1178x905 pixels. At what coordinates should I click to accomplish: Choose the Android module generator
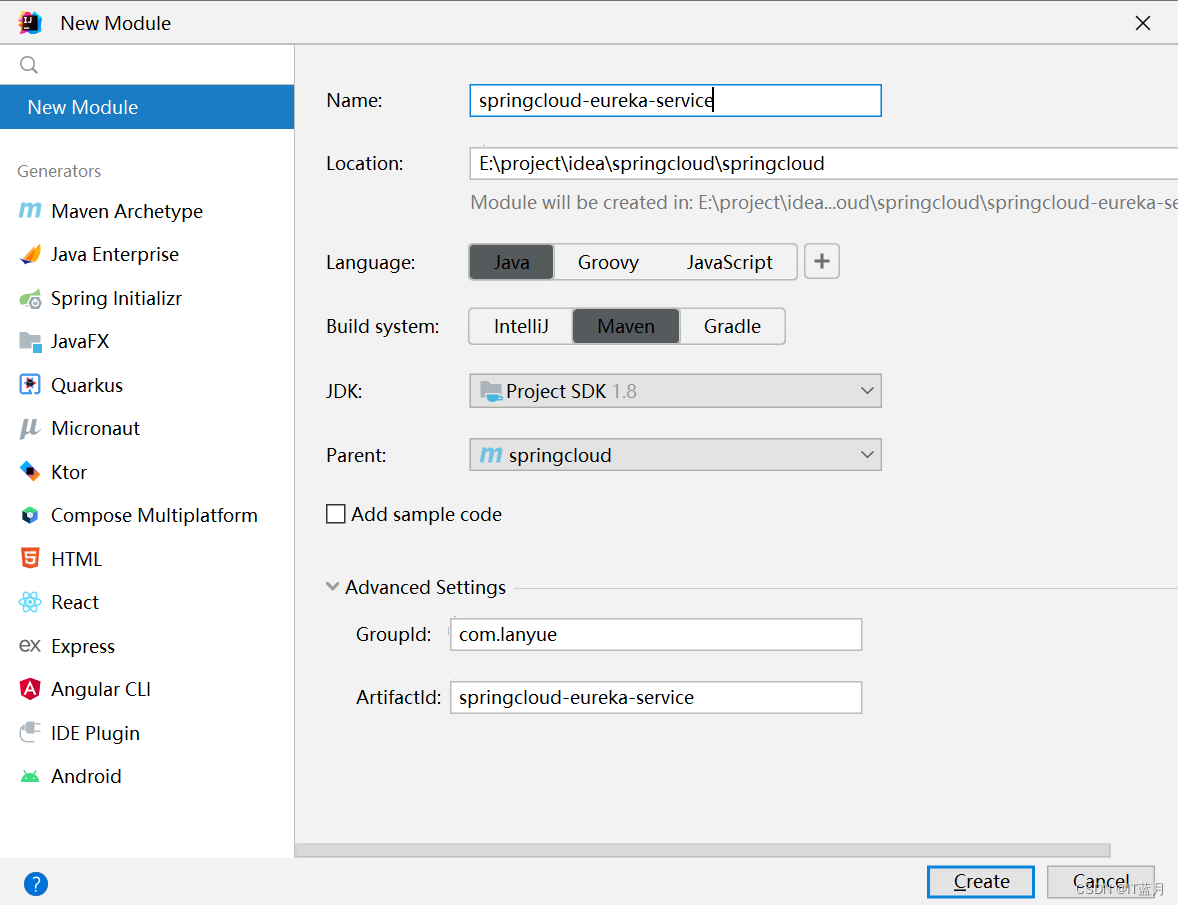(85, 776)
